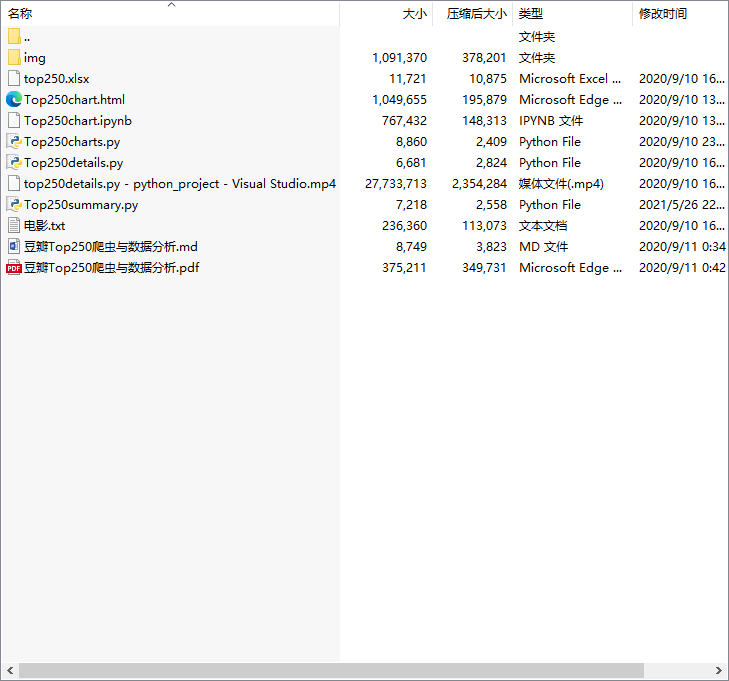Click the red PDF icon
Image resolution: width=729 pixels, height=681 pixels.
(14, 268)
